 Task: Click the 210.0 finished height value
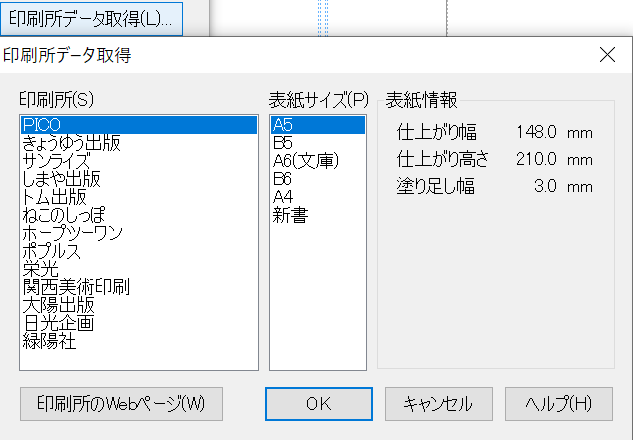(536, 159)
